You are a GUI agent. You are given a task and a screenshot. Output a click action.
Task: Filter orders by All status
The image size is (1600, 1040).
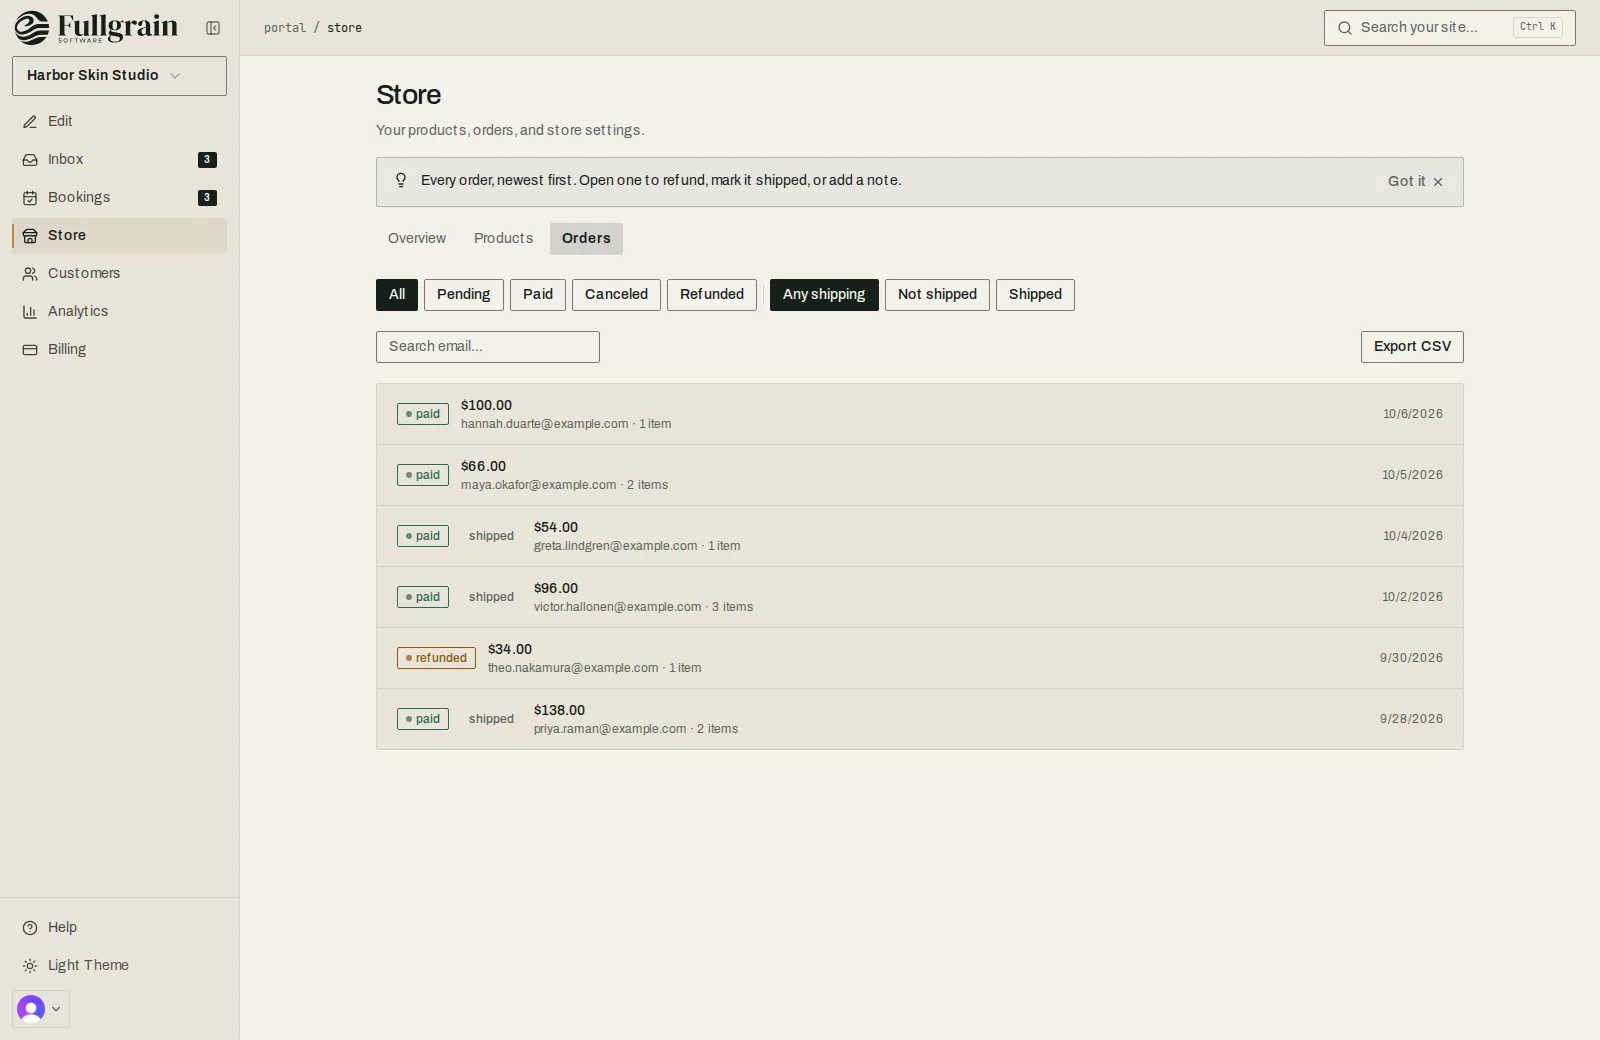[x=397, y=295]
